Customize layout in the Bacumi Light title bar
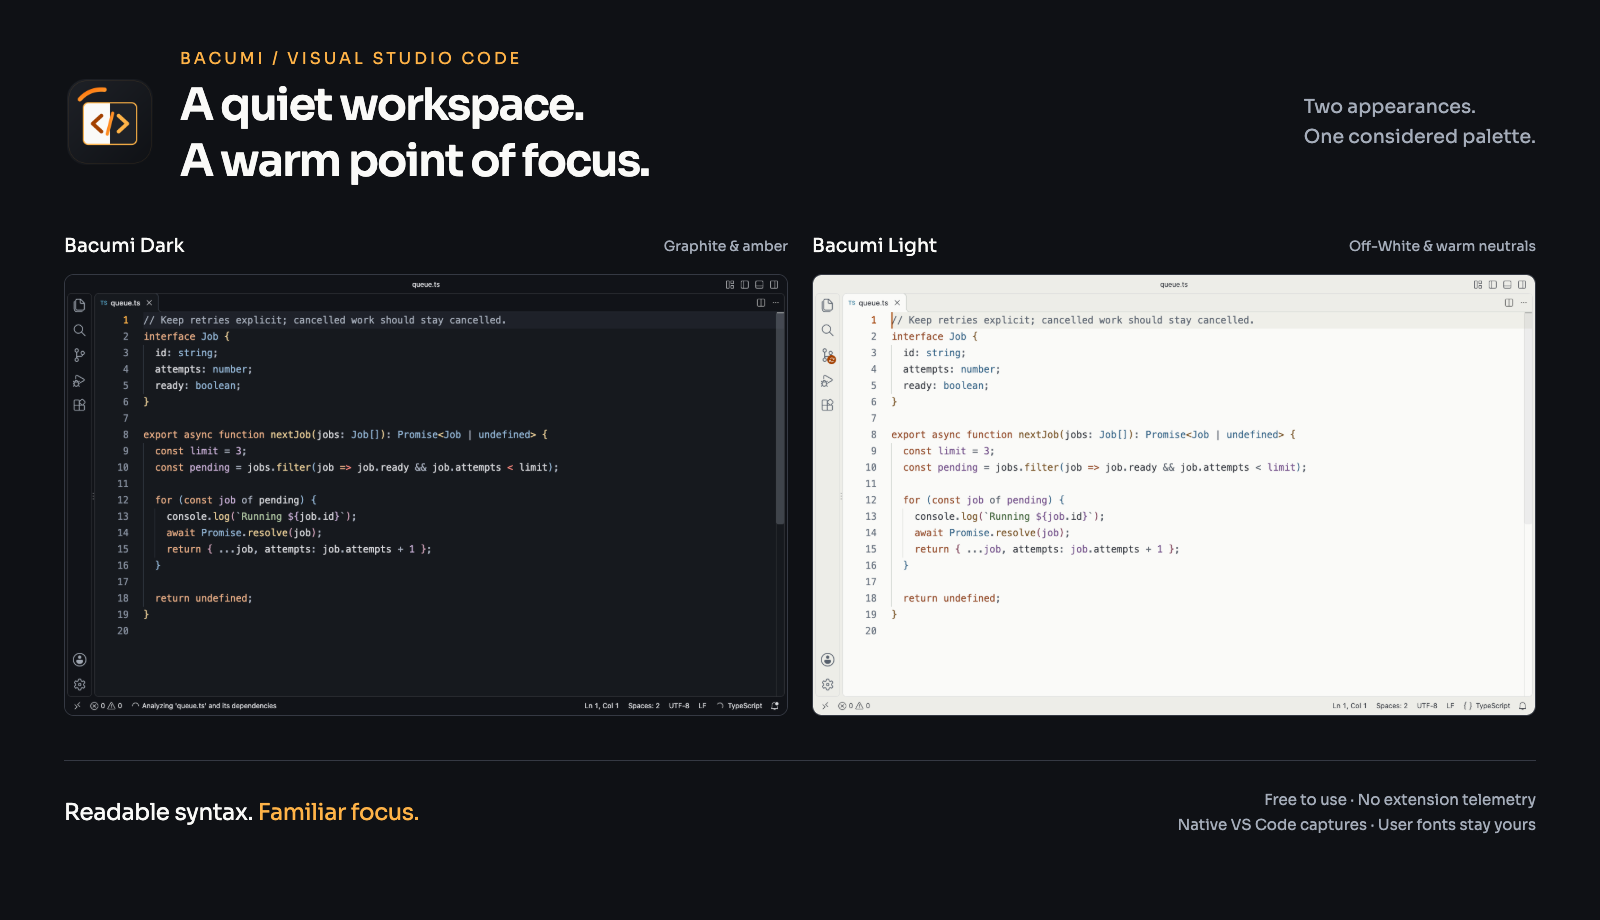The width and height of the screenshot is (1600, 920). pos(1478,285)
